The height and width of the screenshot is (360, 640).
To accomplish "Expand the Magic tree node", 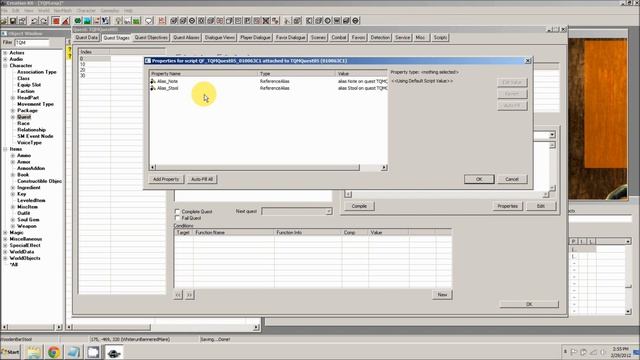I will pos(5,233).
